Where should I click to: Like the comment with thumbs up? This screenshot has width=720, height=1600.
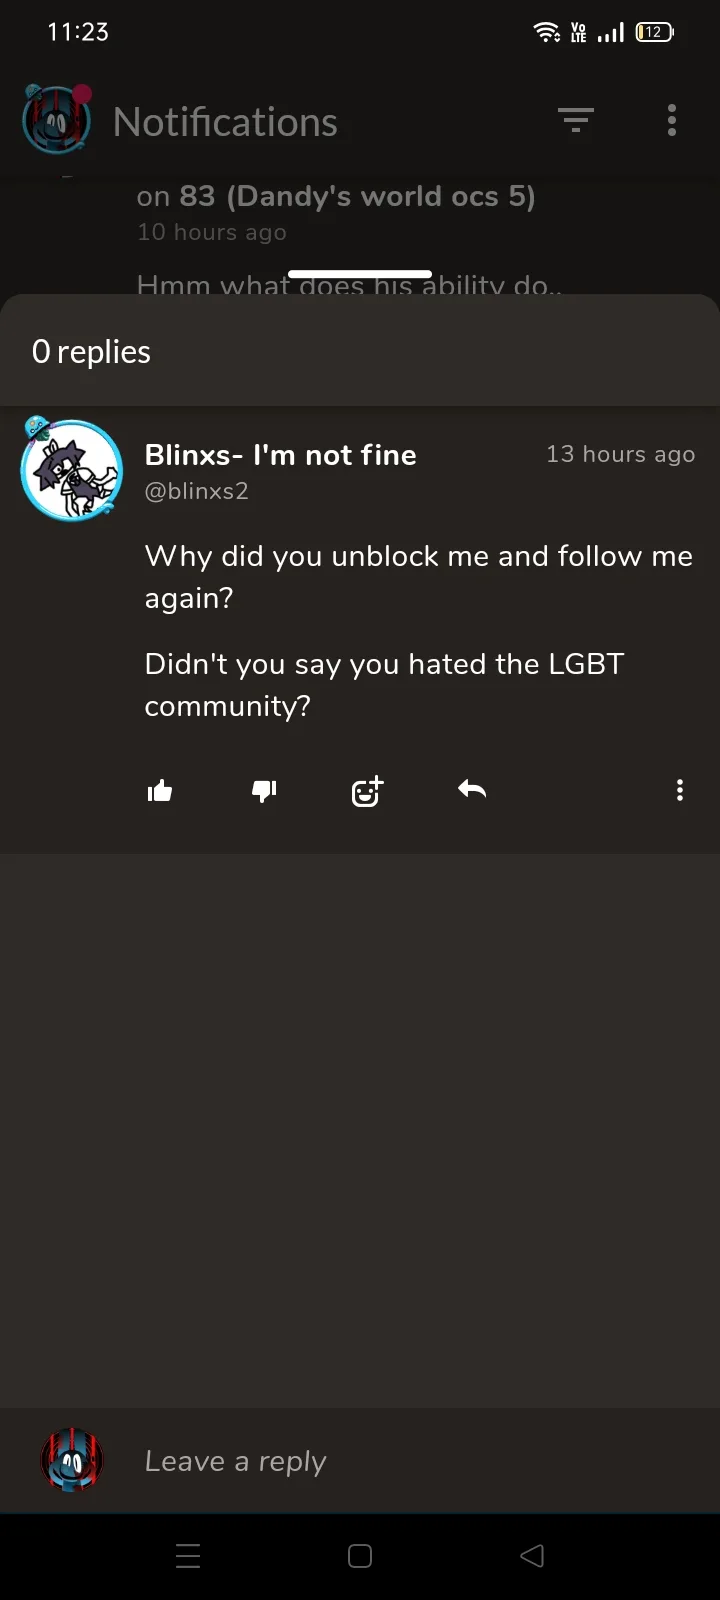(x=160, y=791)
